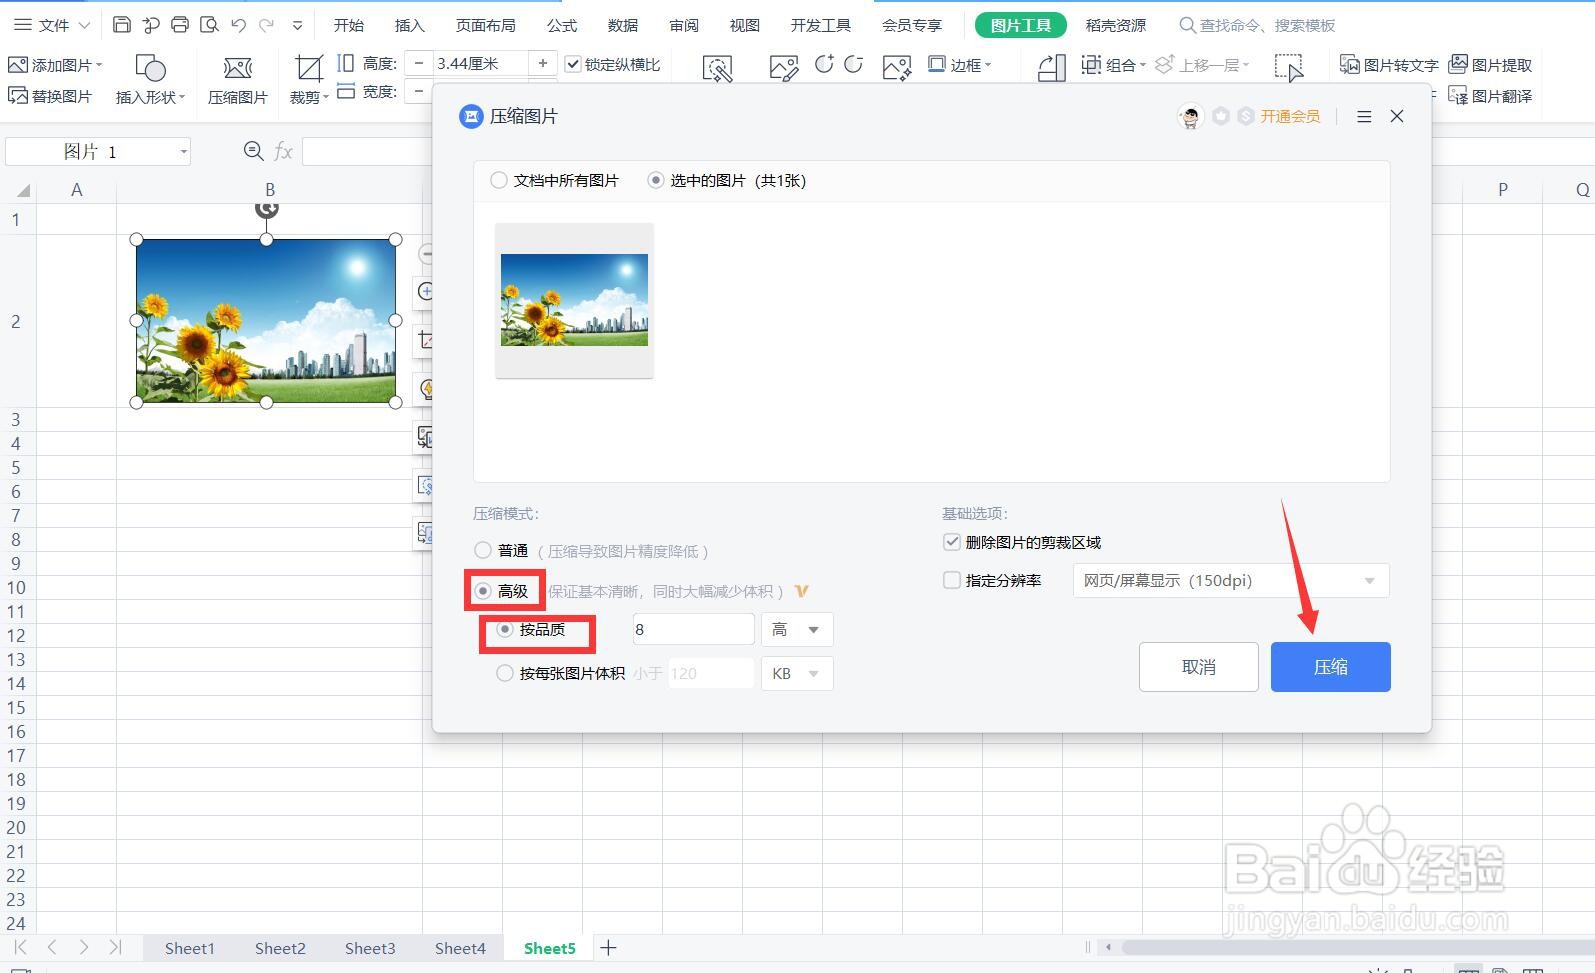Open the Border (边框) dropdown
This screenshot has height=973, width=1595.
click(x=960, y=65)
